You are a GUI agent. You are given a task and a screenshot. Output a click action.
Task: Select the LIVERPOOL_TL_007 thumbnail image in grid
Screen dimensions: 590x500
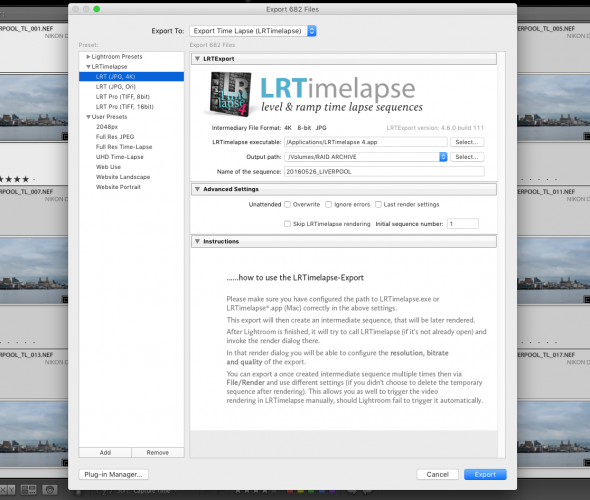[34, 271]
